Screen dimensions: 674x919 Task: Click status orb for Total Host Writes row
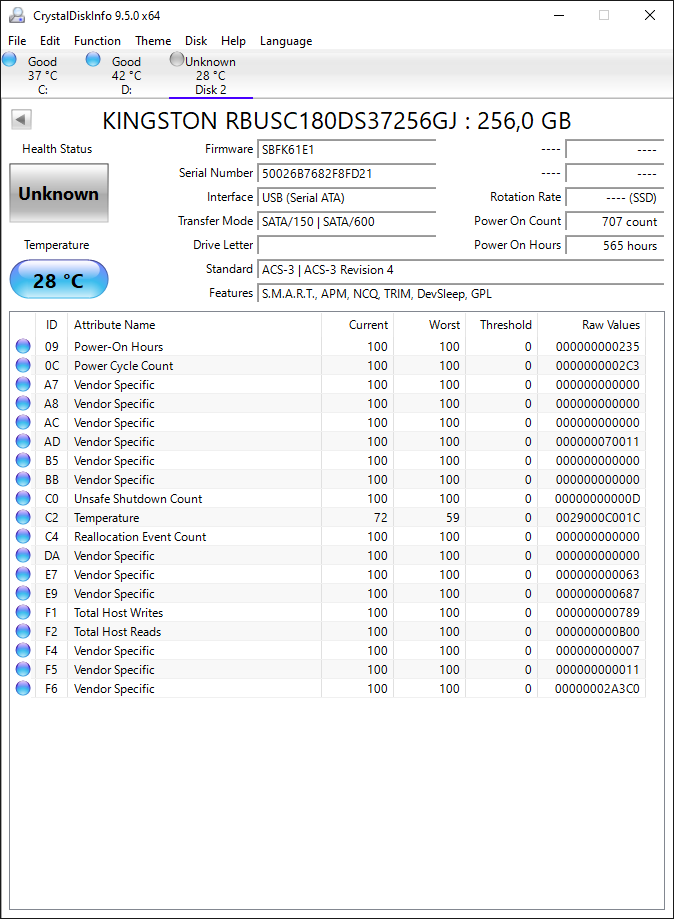pyautogui.click(x=23, y=612)
